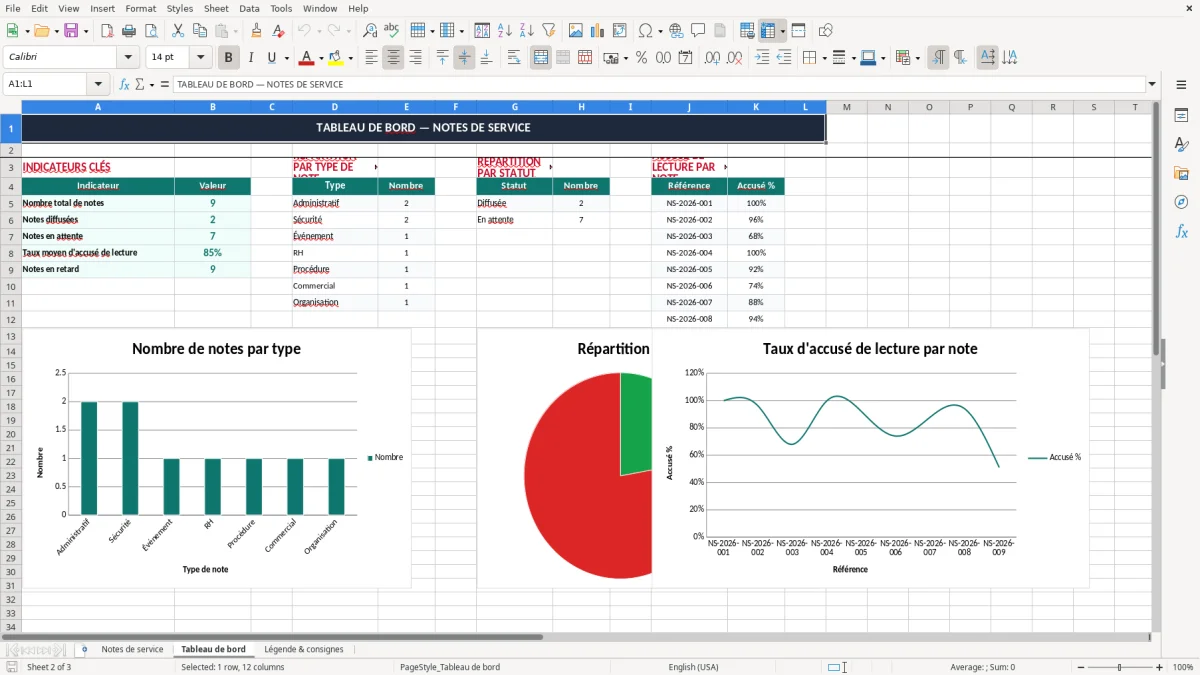Click the Merge and Center Cells icon
This screenshot has height=675, width=1200.
pyautogui.click(x=541, y=58)
